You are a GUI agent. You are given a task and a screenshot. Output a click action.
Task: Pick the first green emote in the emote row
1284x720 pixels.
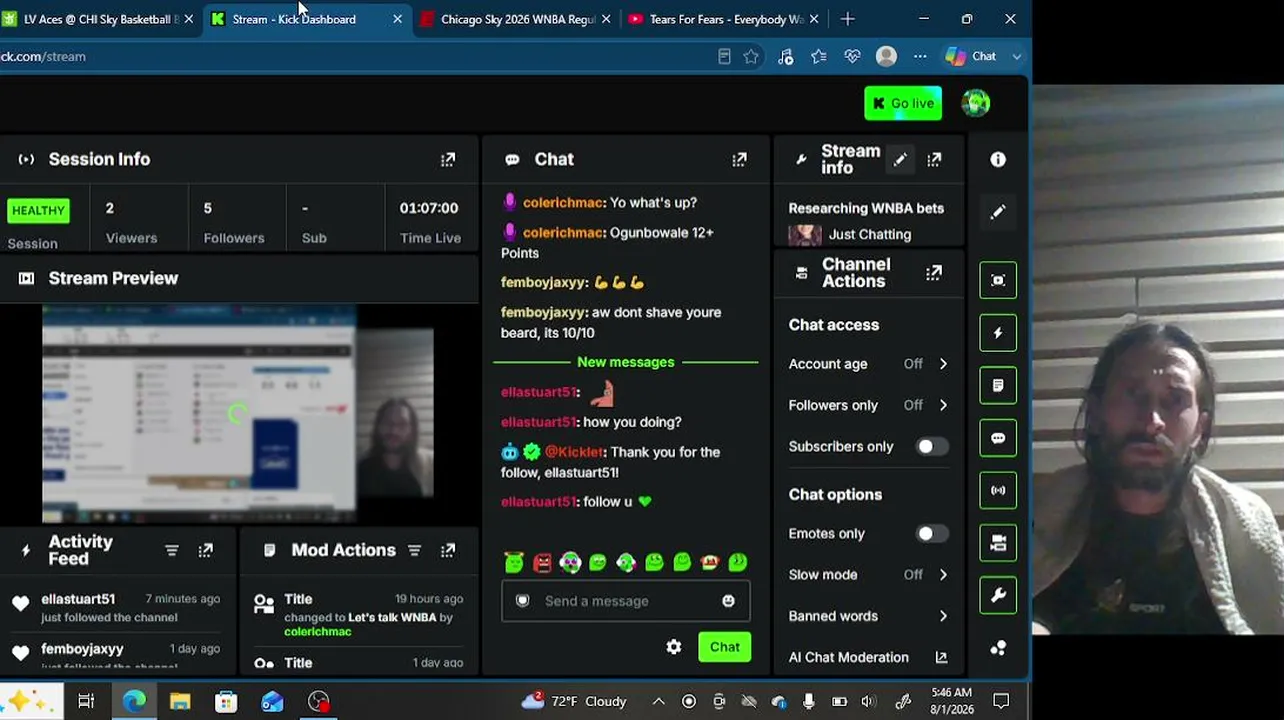pyautogui.click(x=514, y=563)
